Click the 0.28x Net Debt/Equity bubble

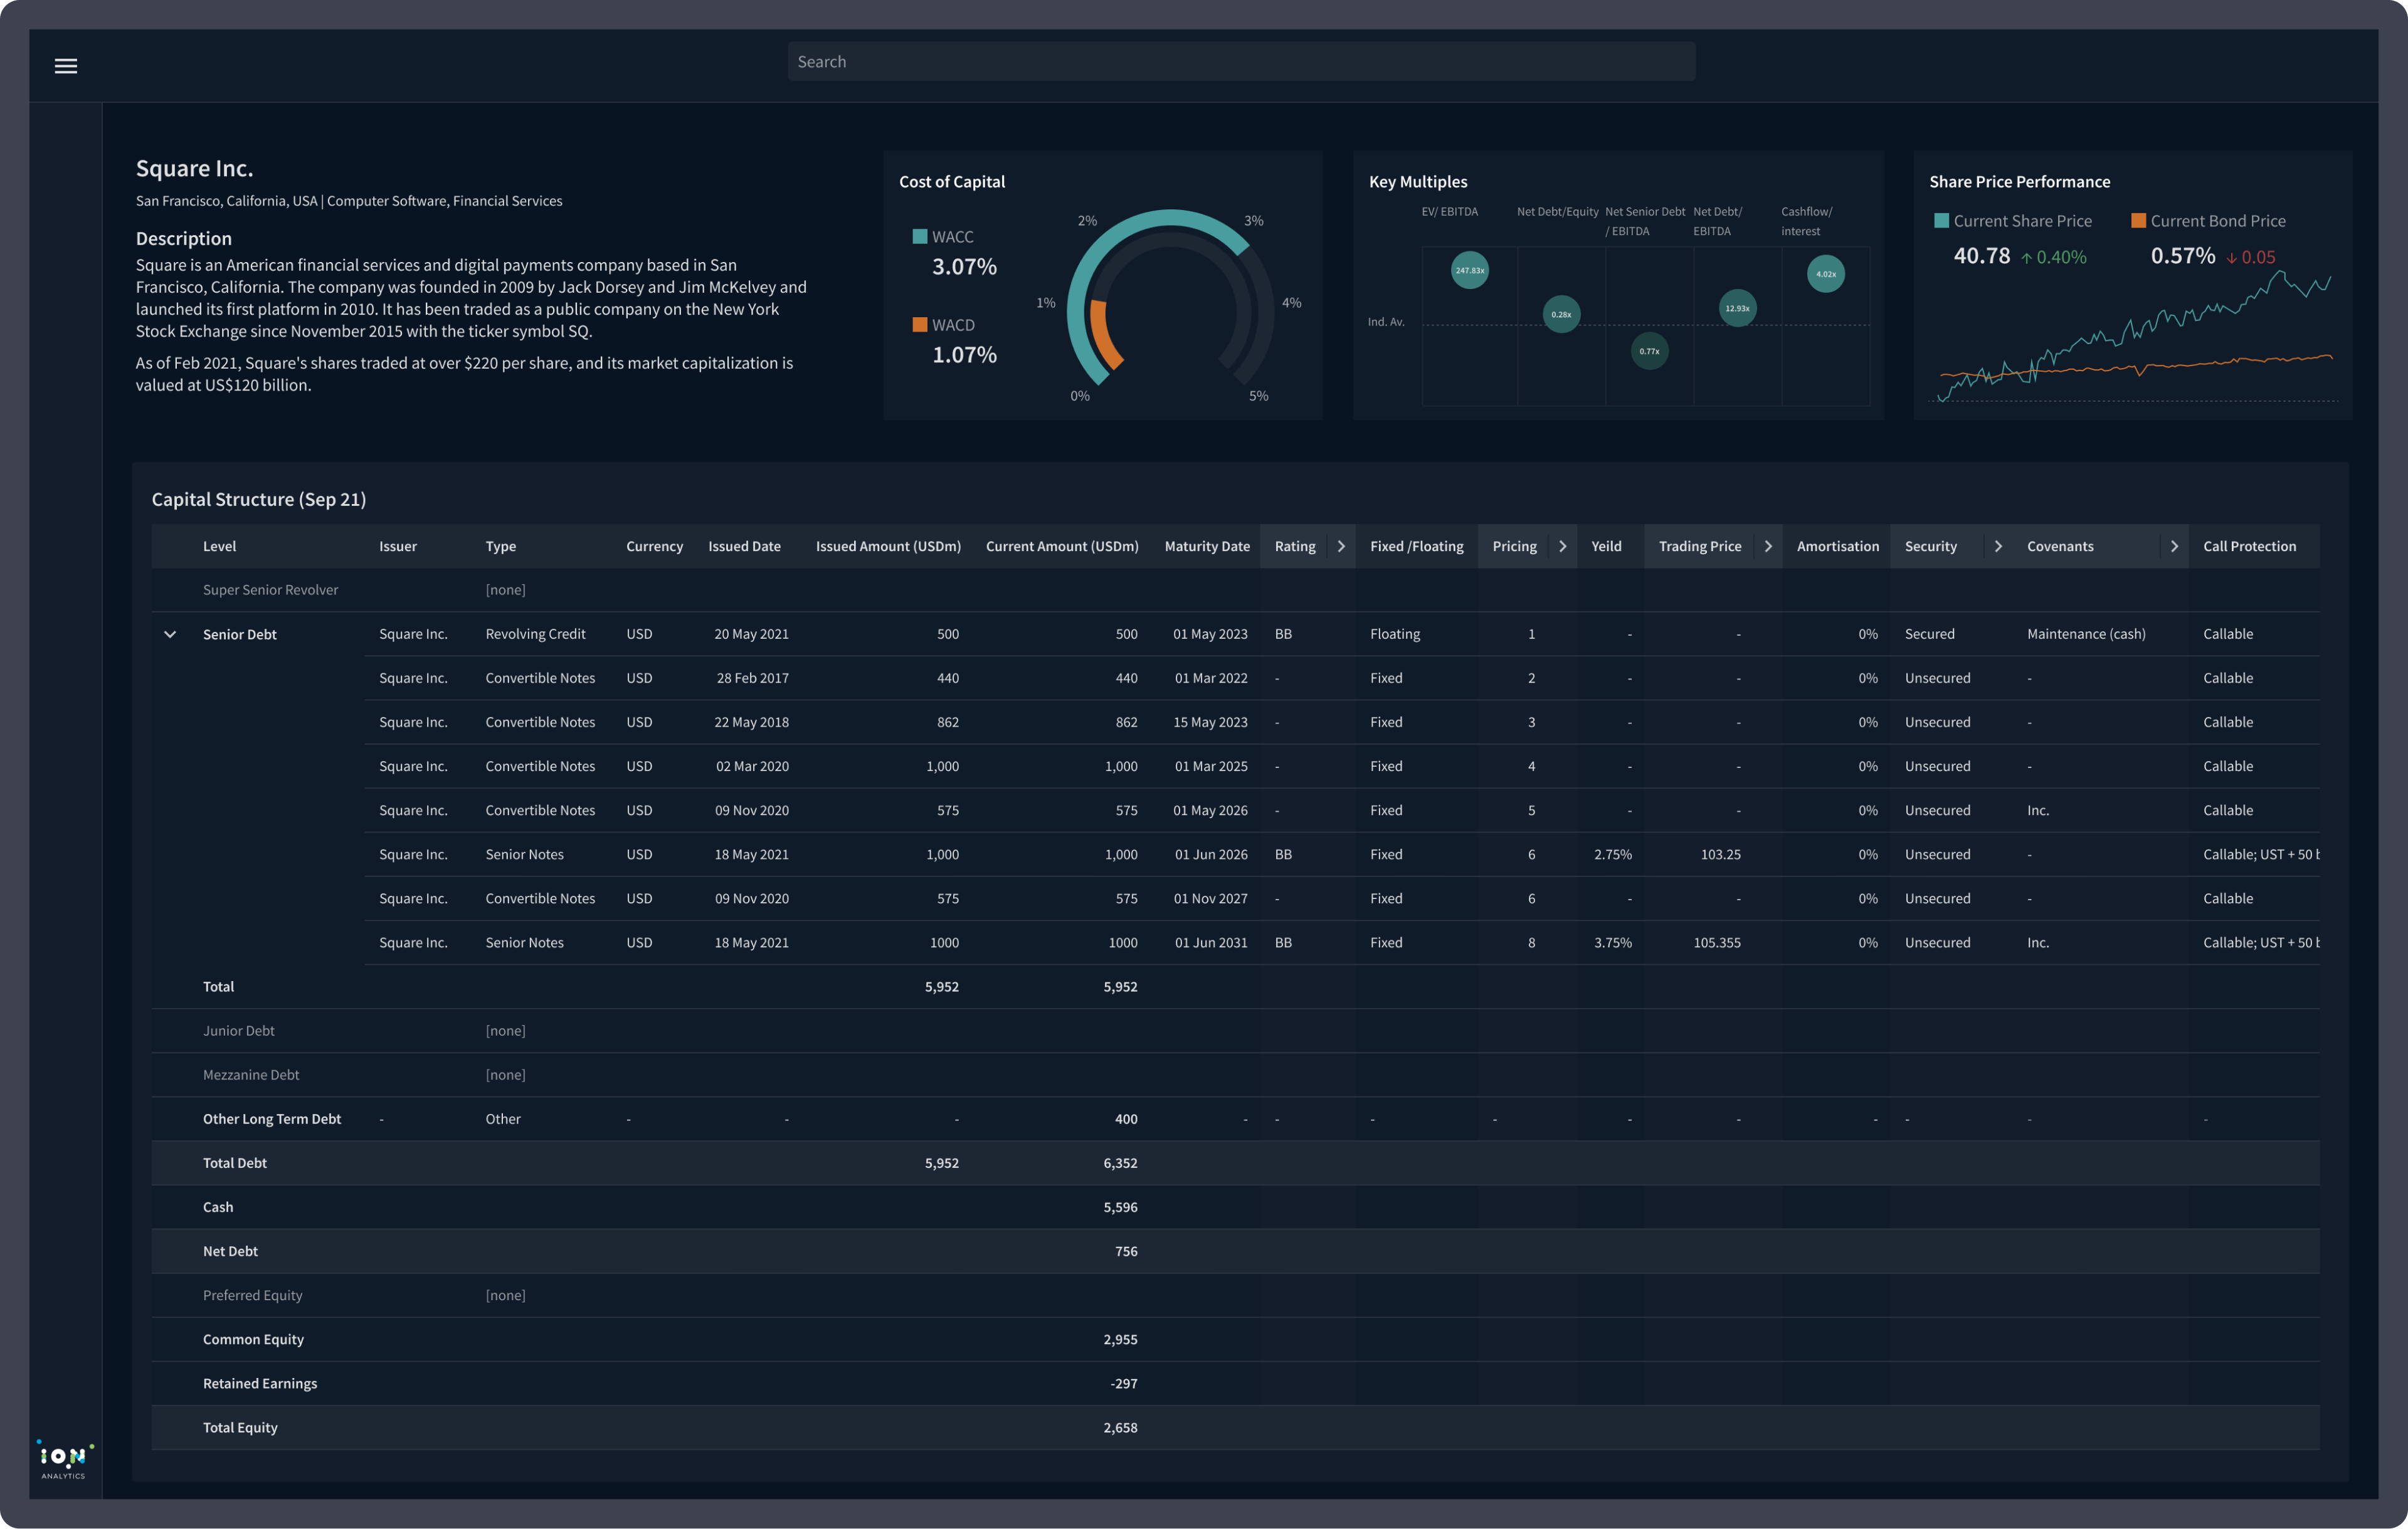[x=1561, y=314]
